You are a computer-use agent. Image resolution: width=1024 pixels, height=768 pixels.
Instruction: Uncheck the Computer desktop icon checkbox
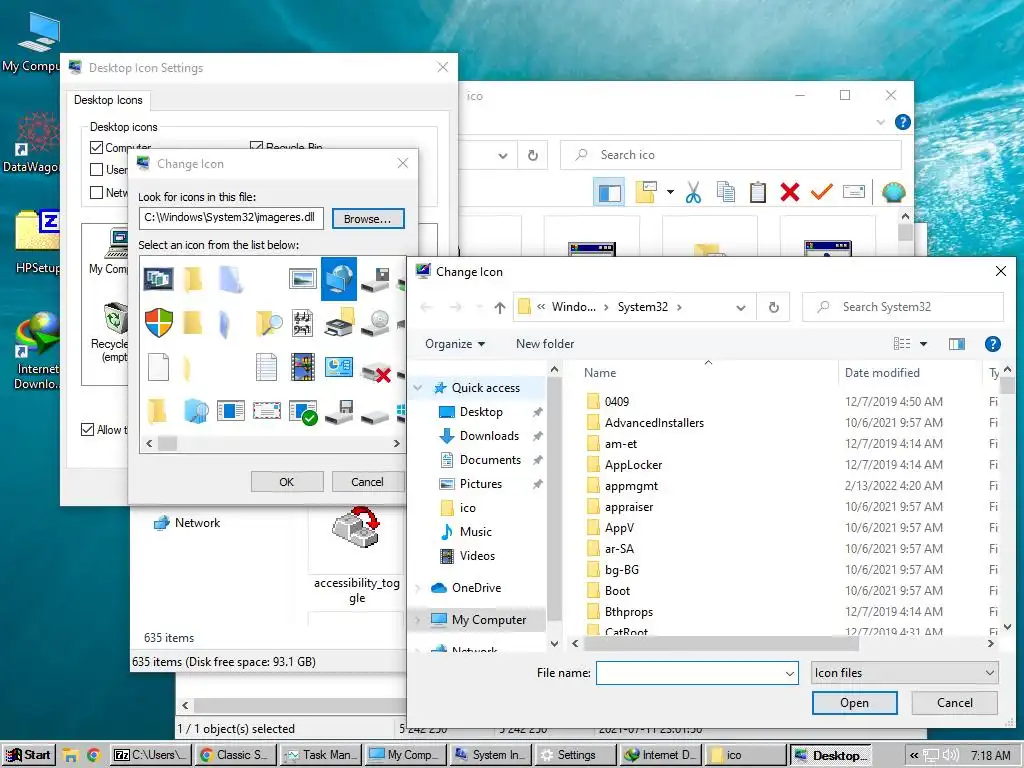click(97, 148)
